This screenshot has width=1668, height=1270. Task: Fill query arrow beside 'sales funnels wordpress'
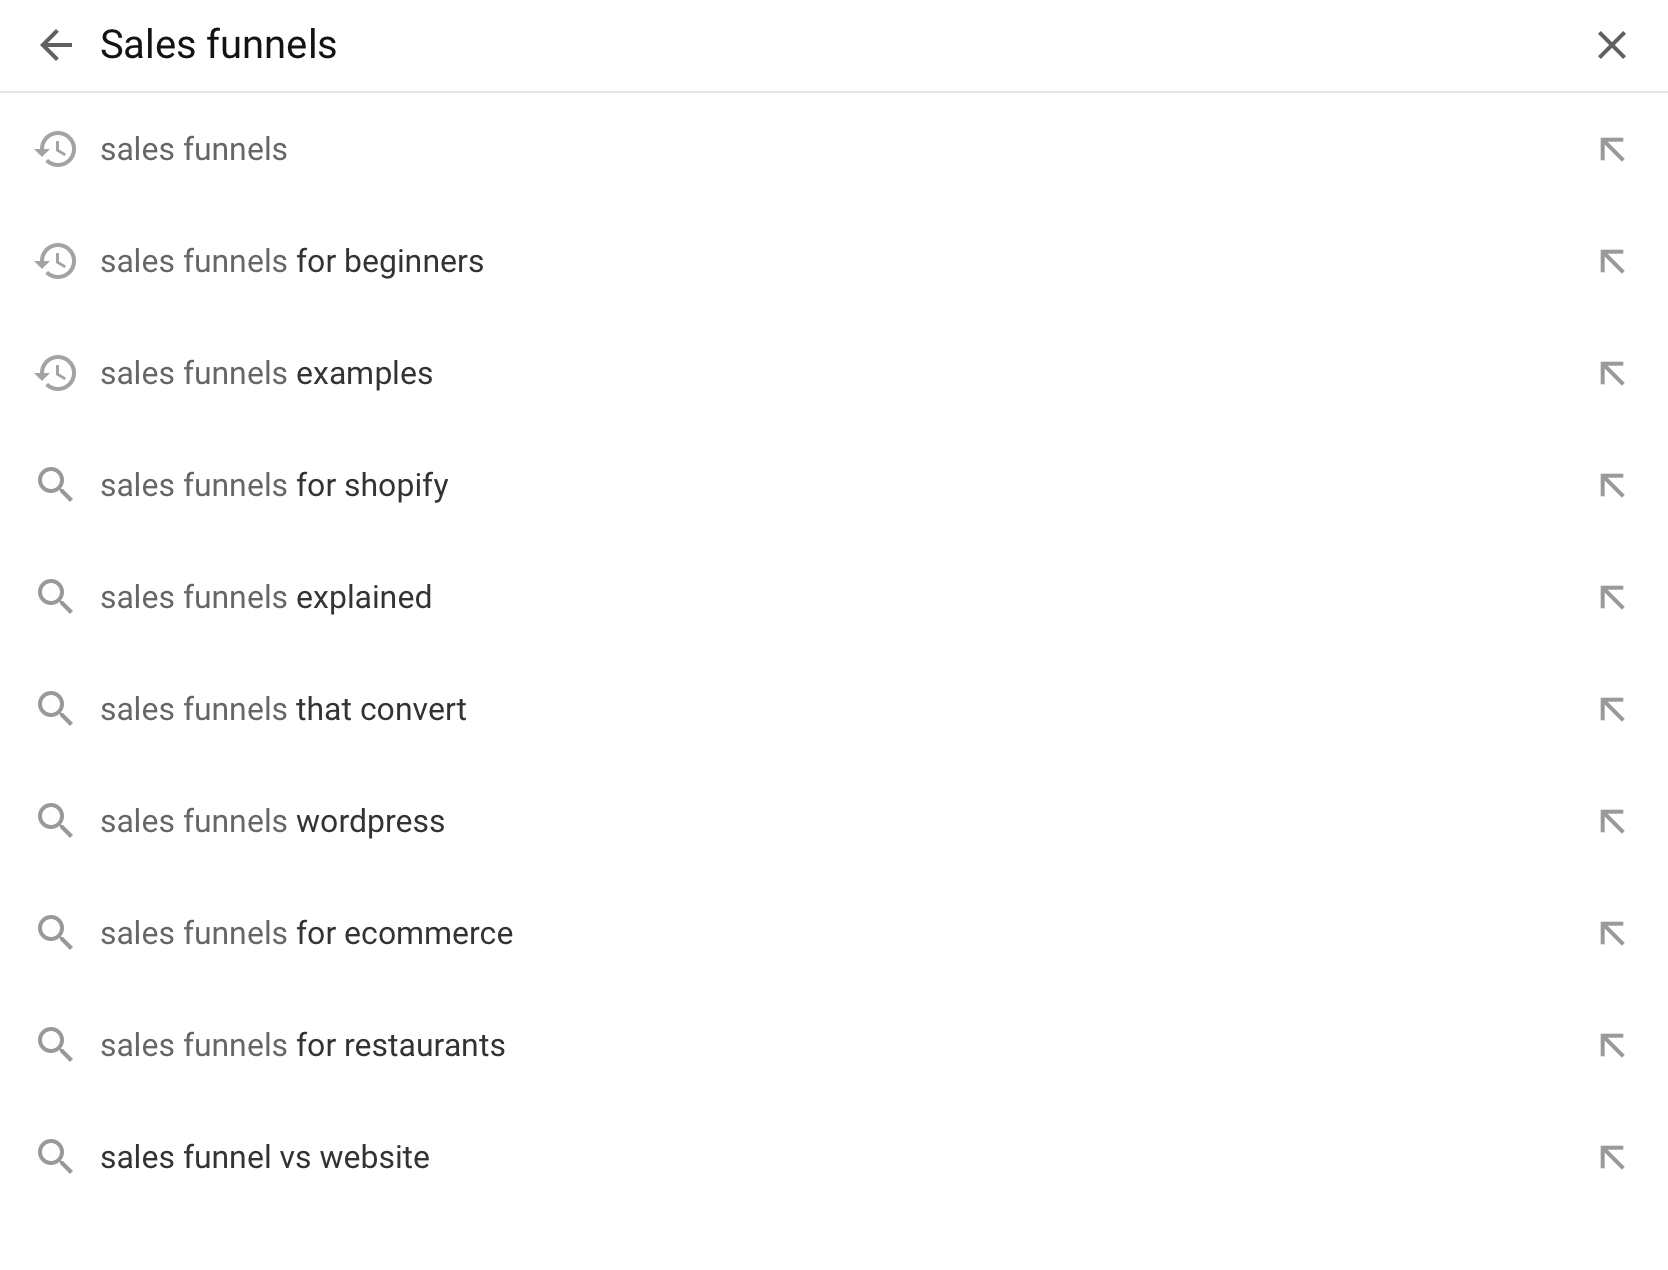(1611, 822)
